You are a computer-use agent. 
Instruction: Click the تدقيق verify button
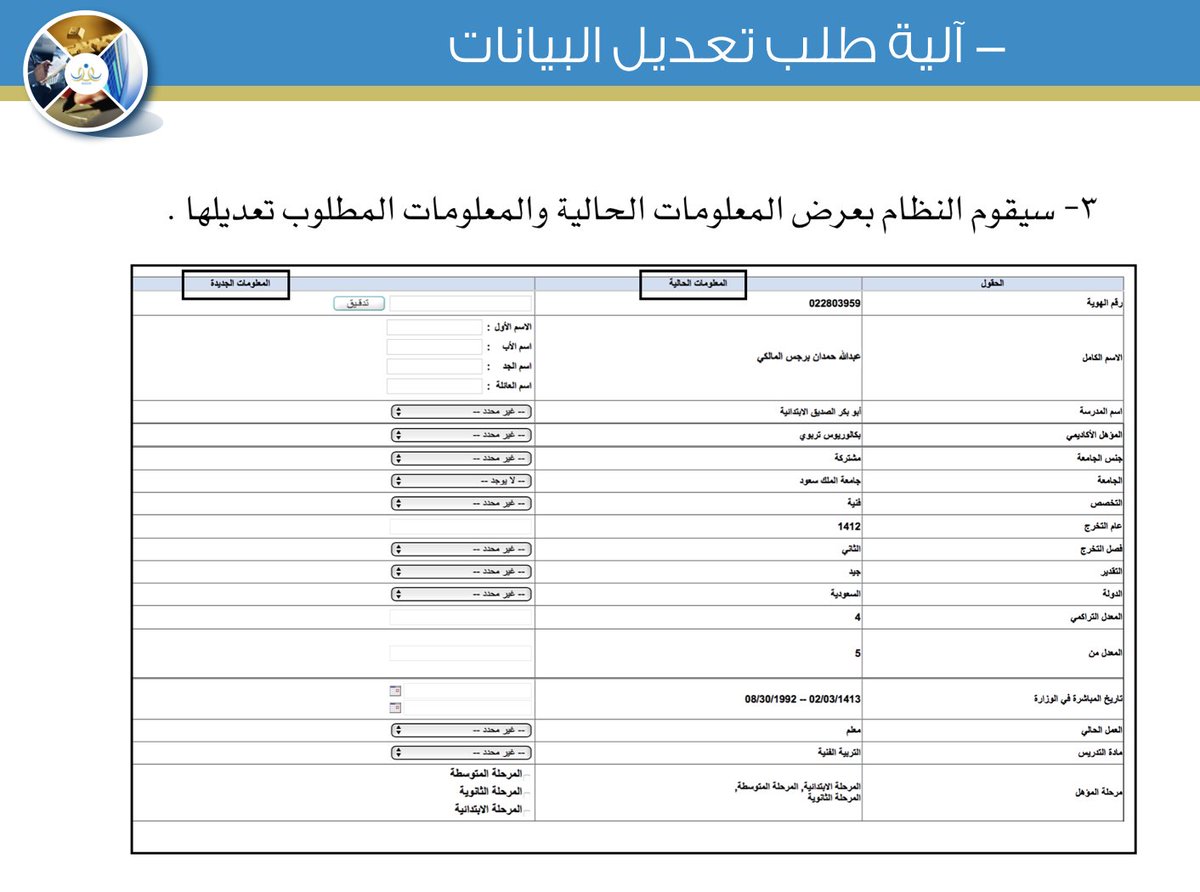[358, 303]
